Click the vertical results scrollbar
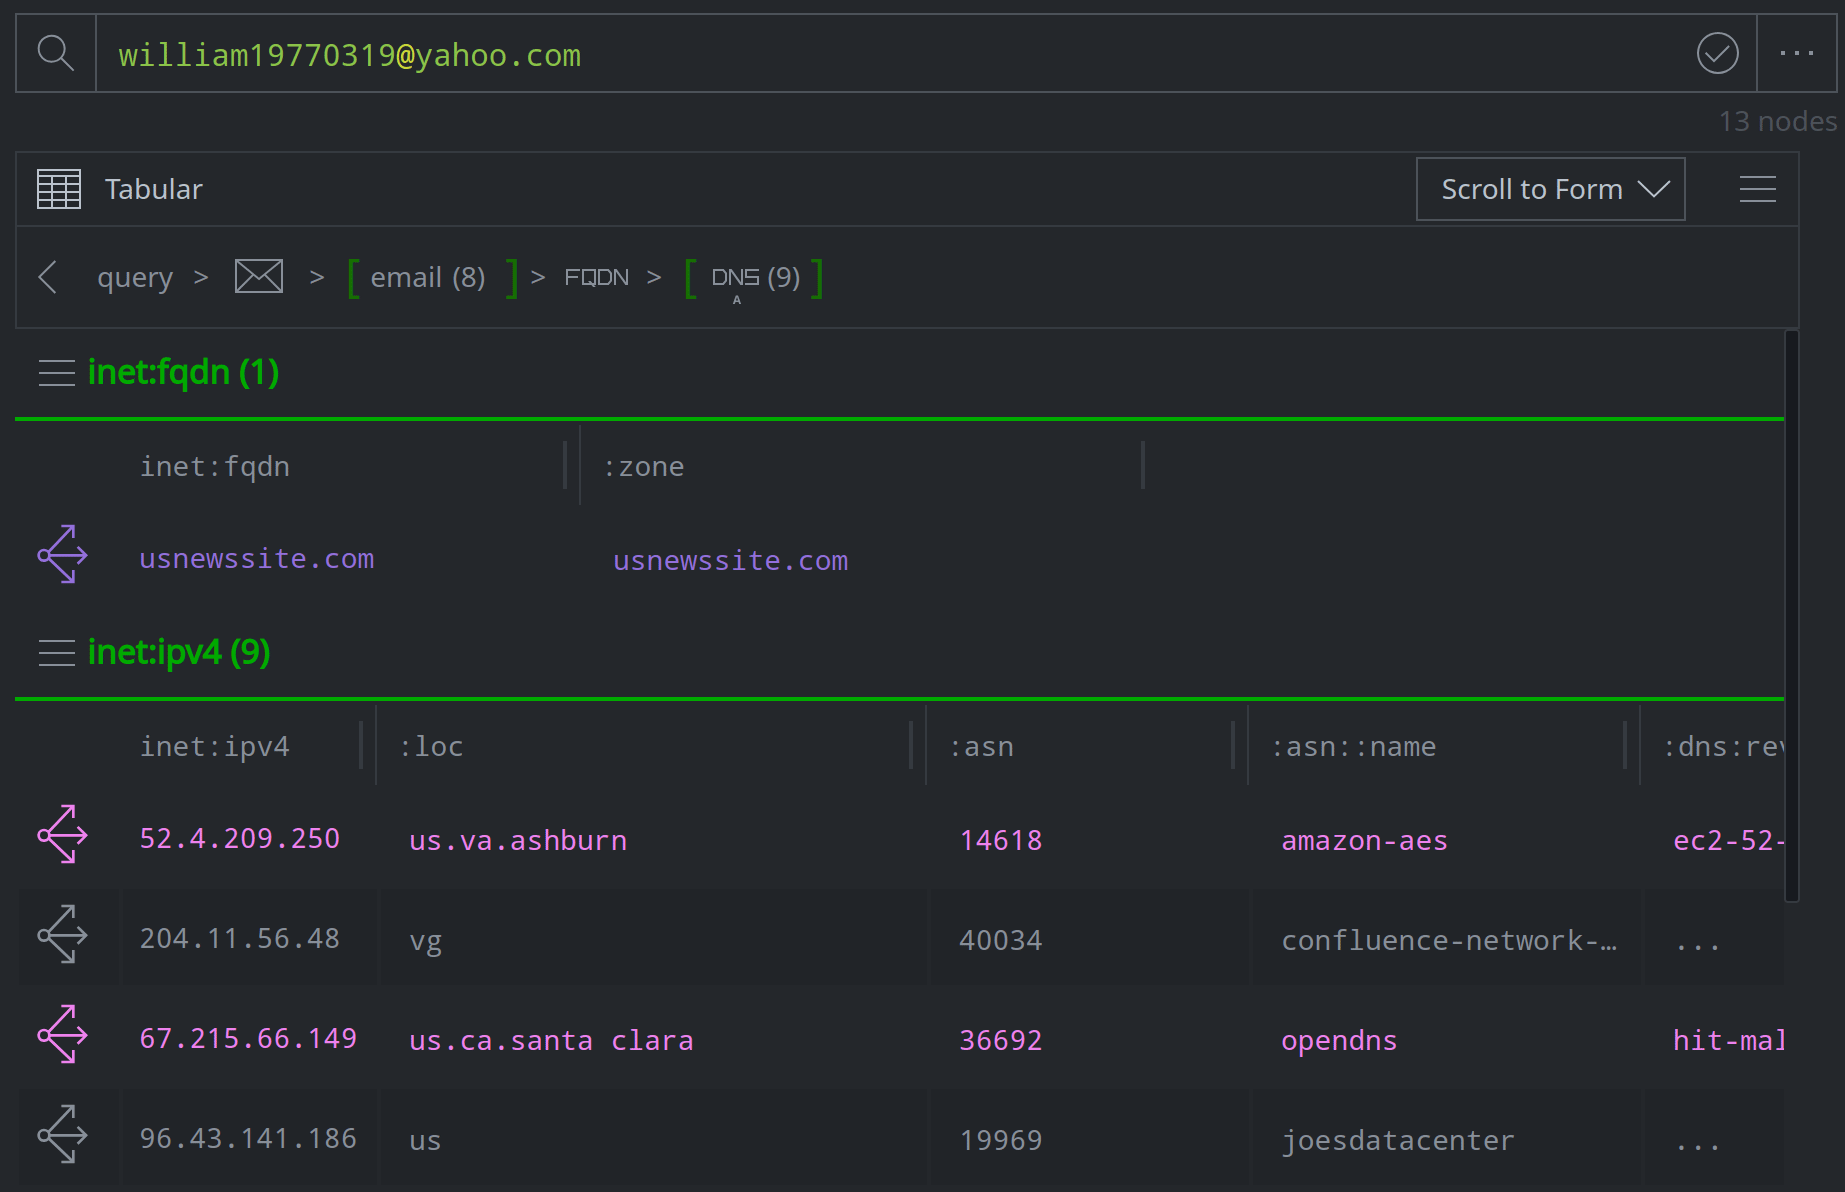1845x1192 pixels. [1791, 615]
